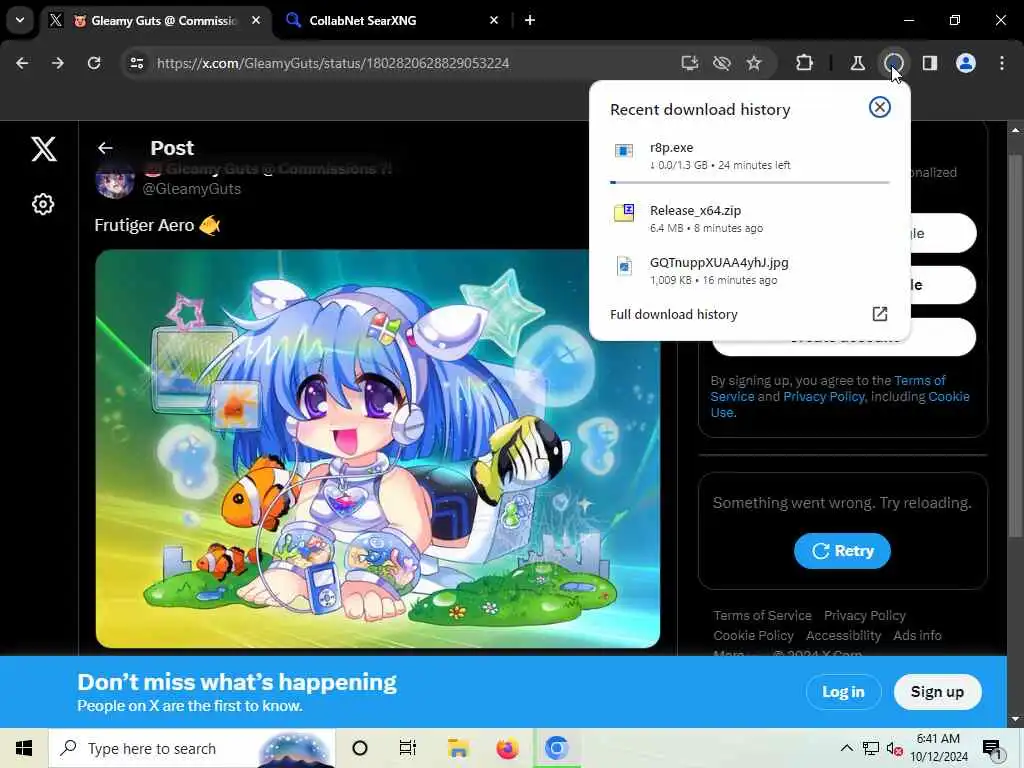
Task: View site information icon in address bar
Action: pos(137,63)
